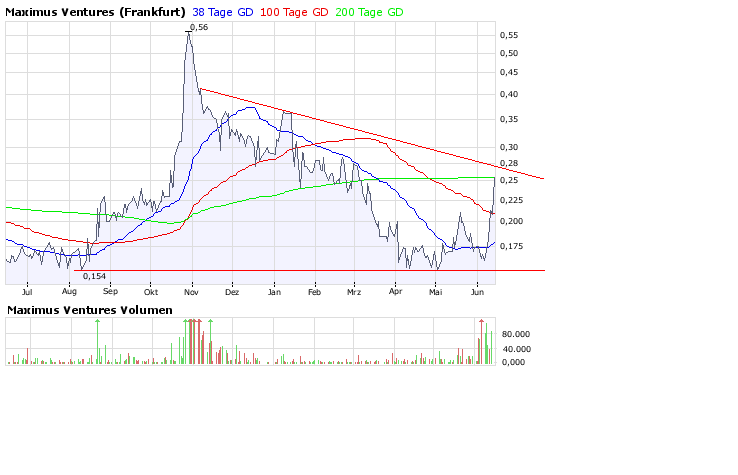Click the 0,56 peak price label

(x=198, y=27)
